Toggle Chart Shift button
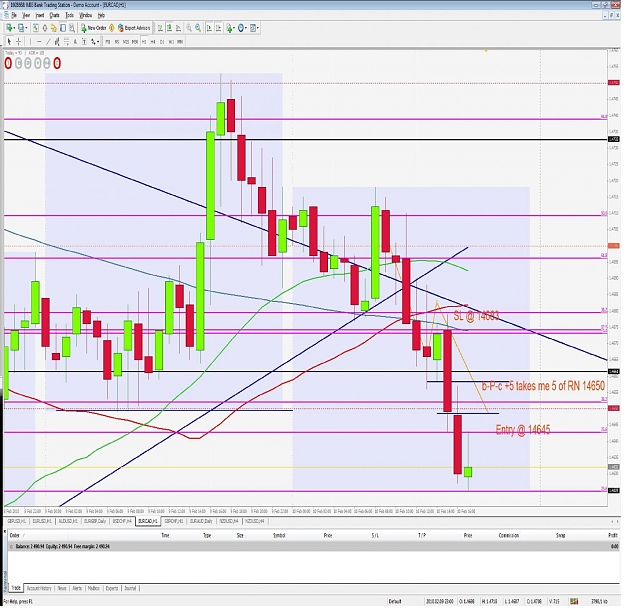Image resolution: width=625 pixels, height=608 pixels. tap(218, 28)
